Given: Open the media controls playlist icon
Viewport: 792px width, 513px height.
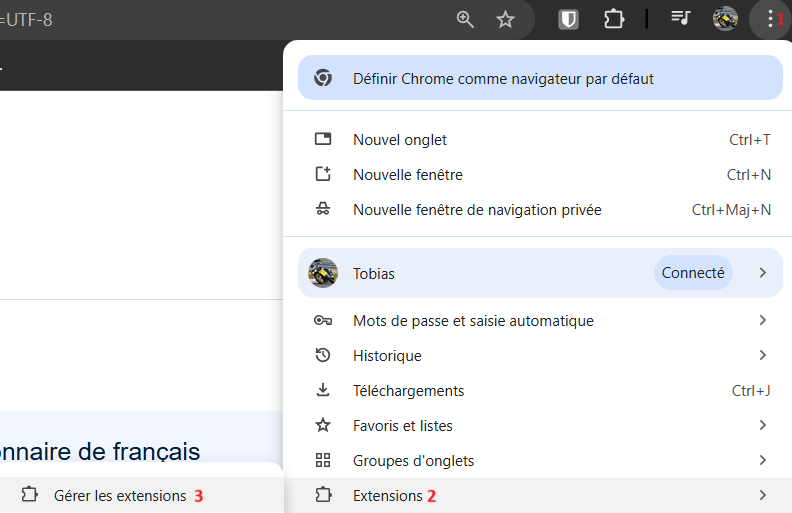Looking at the screenshot, I should click(x=680, y=18).
